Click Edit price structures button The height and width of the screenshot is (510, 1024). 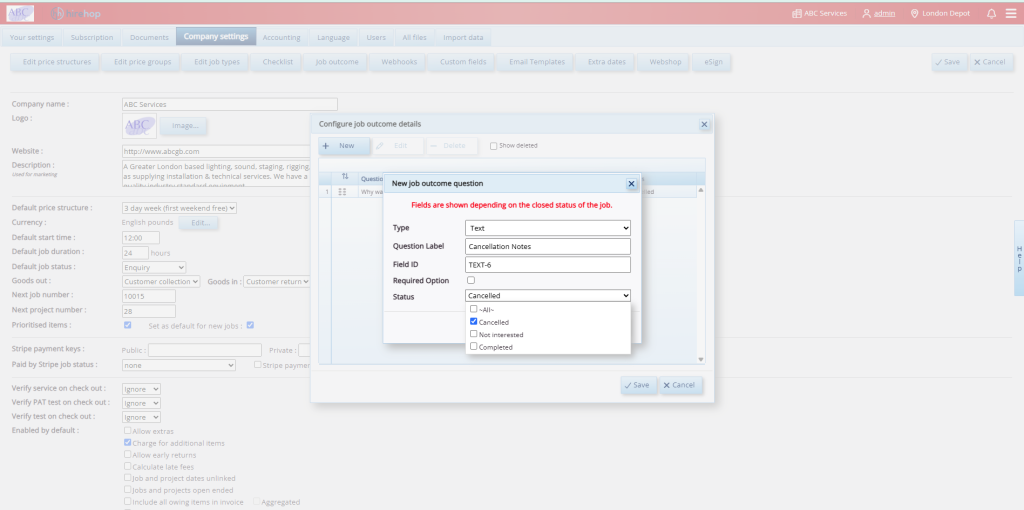(56, 62)
